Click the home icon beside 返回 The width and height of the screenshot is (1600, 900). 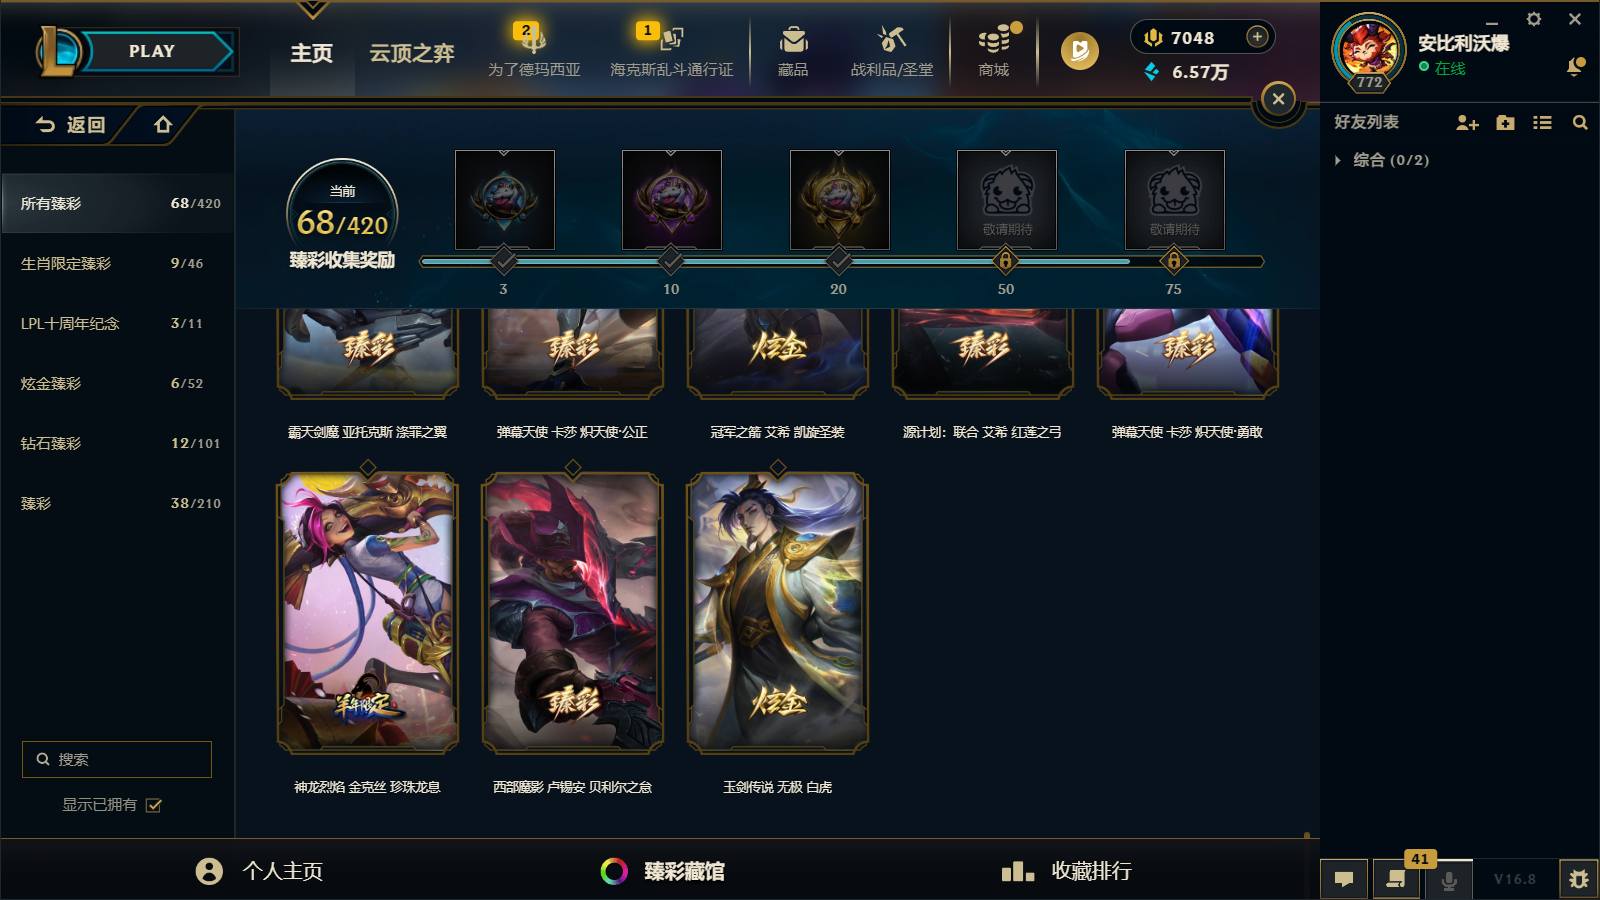pyautogui.click(x=163, y=125)
